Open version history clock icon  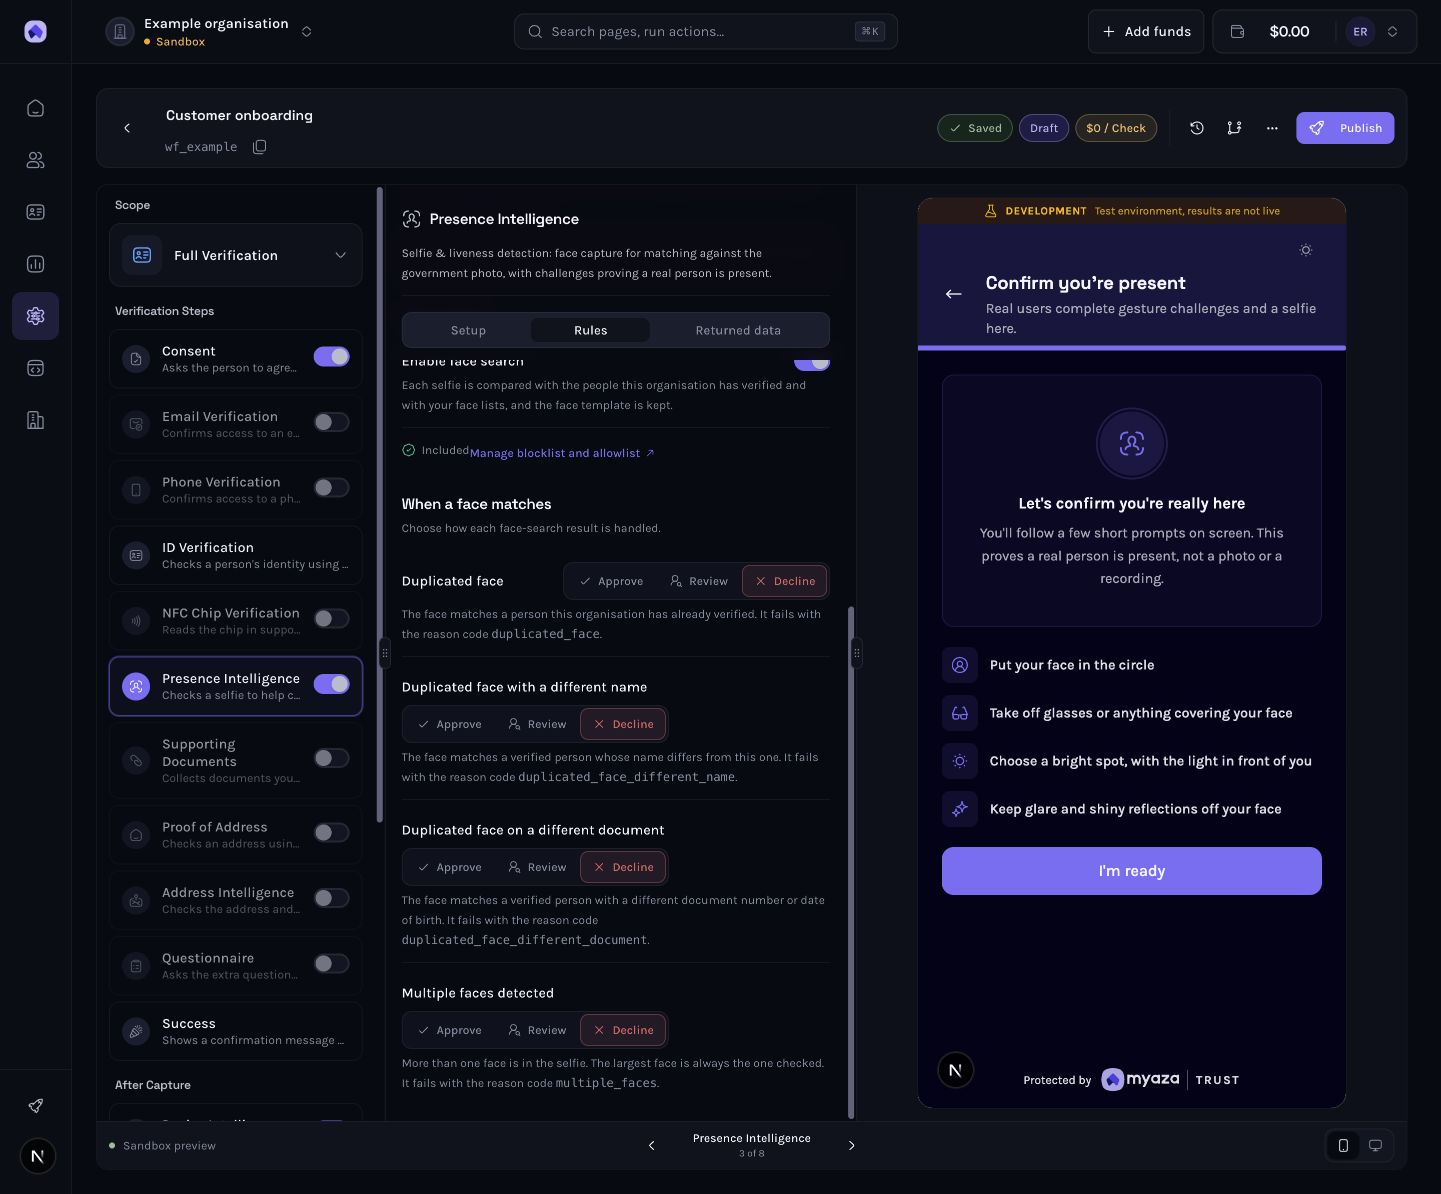pos(1196,128)
